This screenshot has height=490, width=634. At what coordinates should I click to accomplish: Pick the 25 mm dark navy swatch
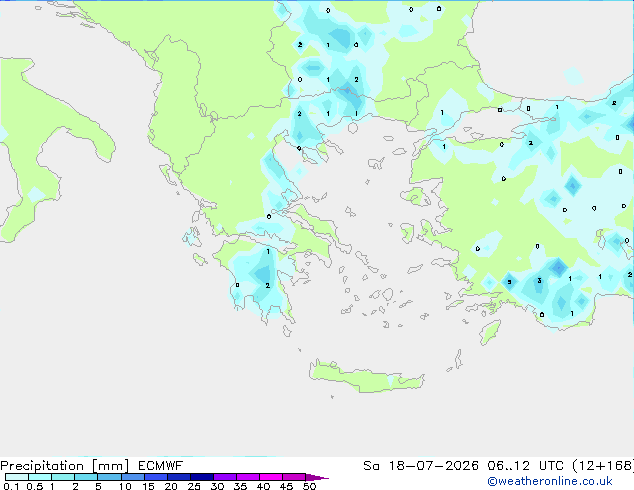coord(202,477)
